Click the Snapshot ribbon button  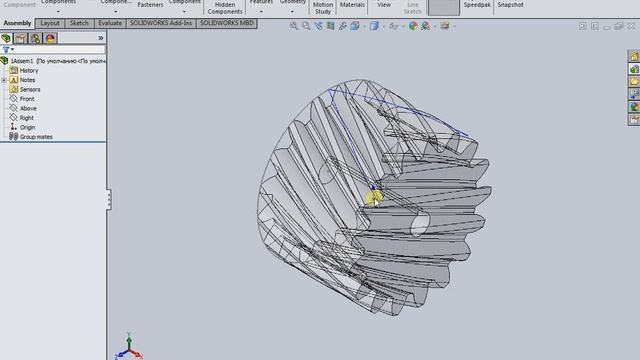[510, 5]
